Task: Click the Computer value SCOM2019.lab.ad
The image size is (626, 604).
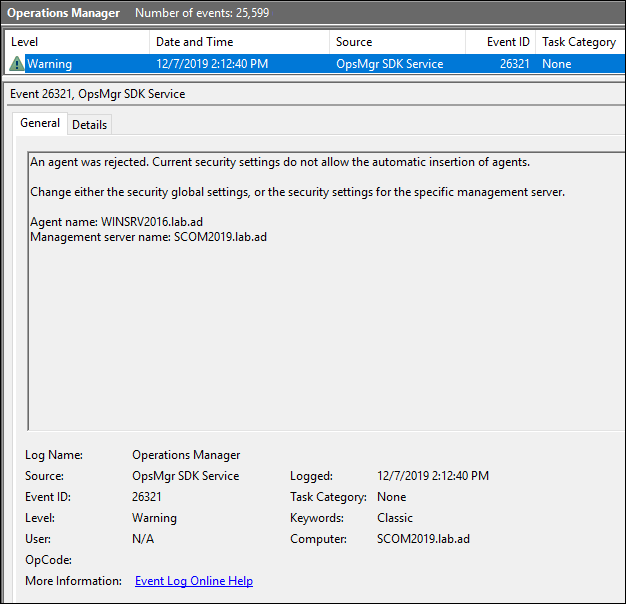Action: tap(423, 539)
